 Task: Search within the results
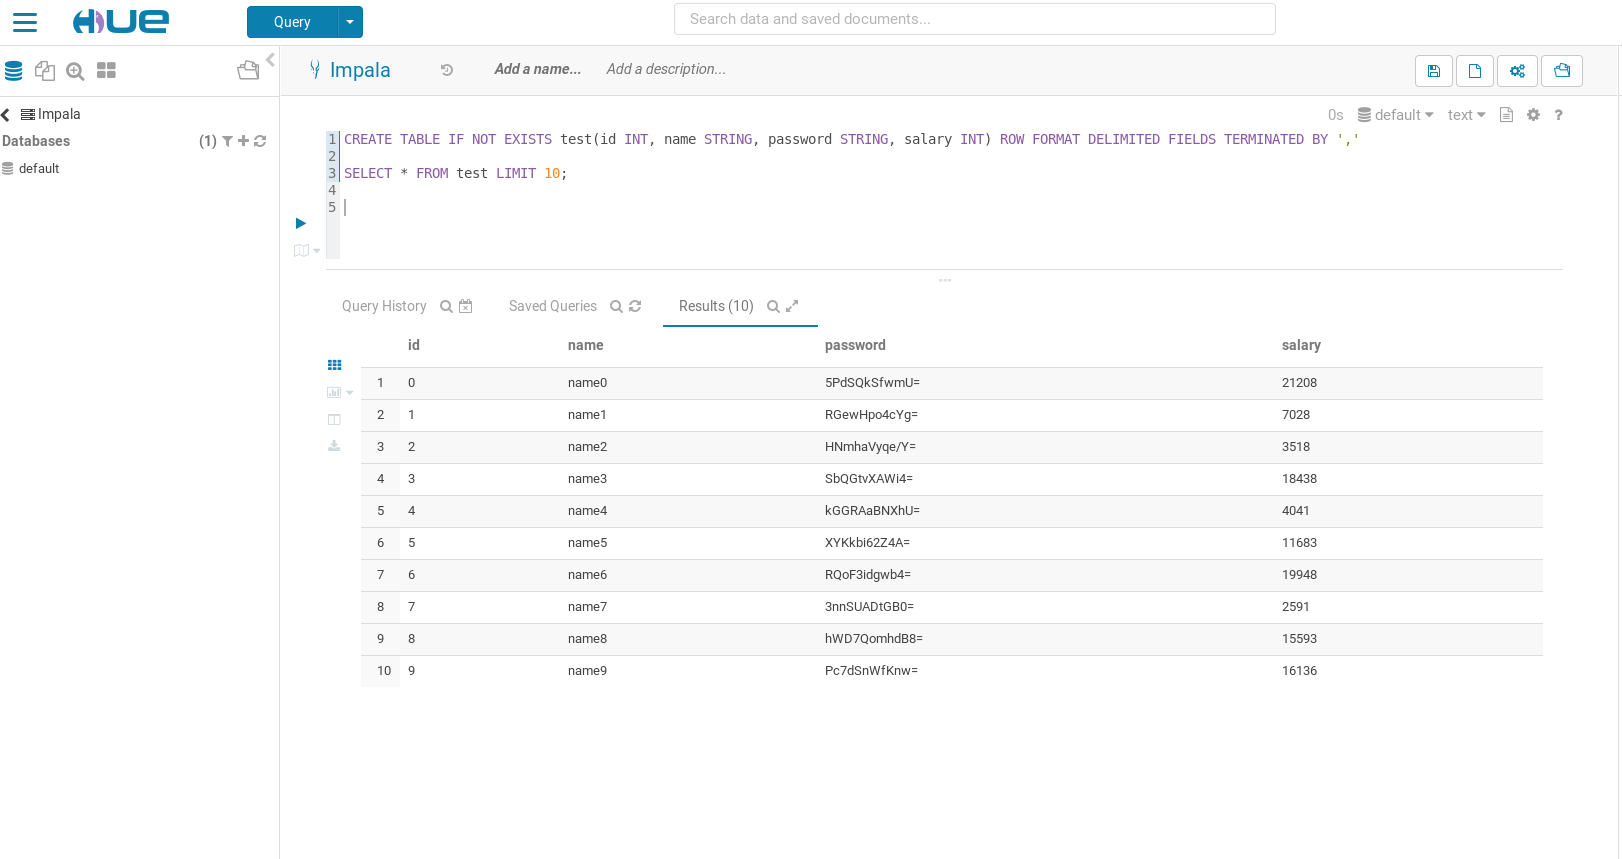[773, 307]
